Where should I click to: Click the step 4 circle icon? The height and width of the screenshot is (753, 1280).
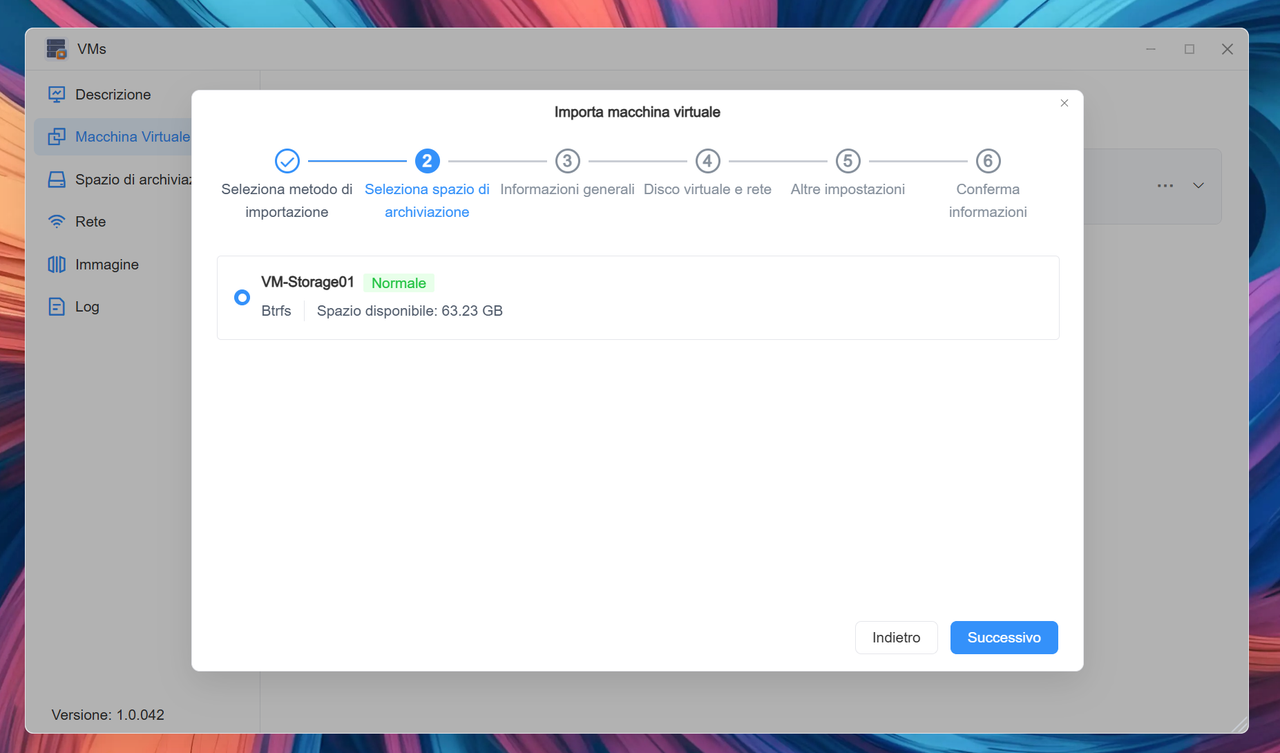707,160
